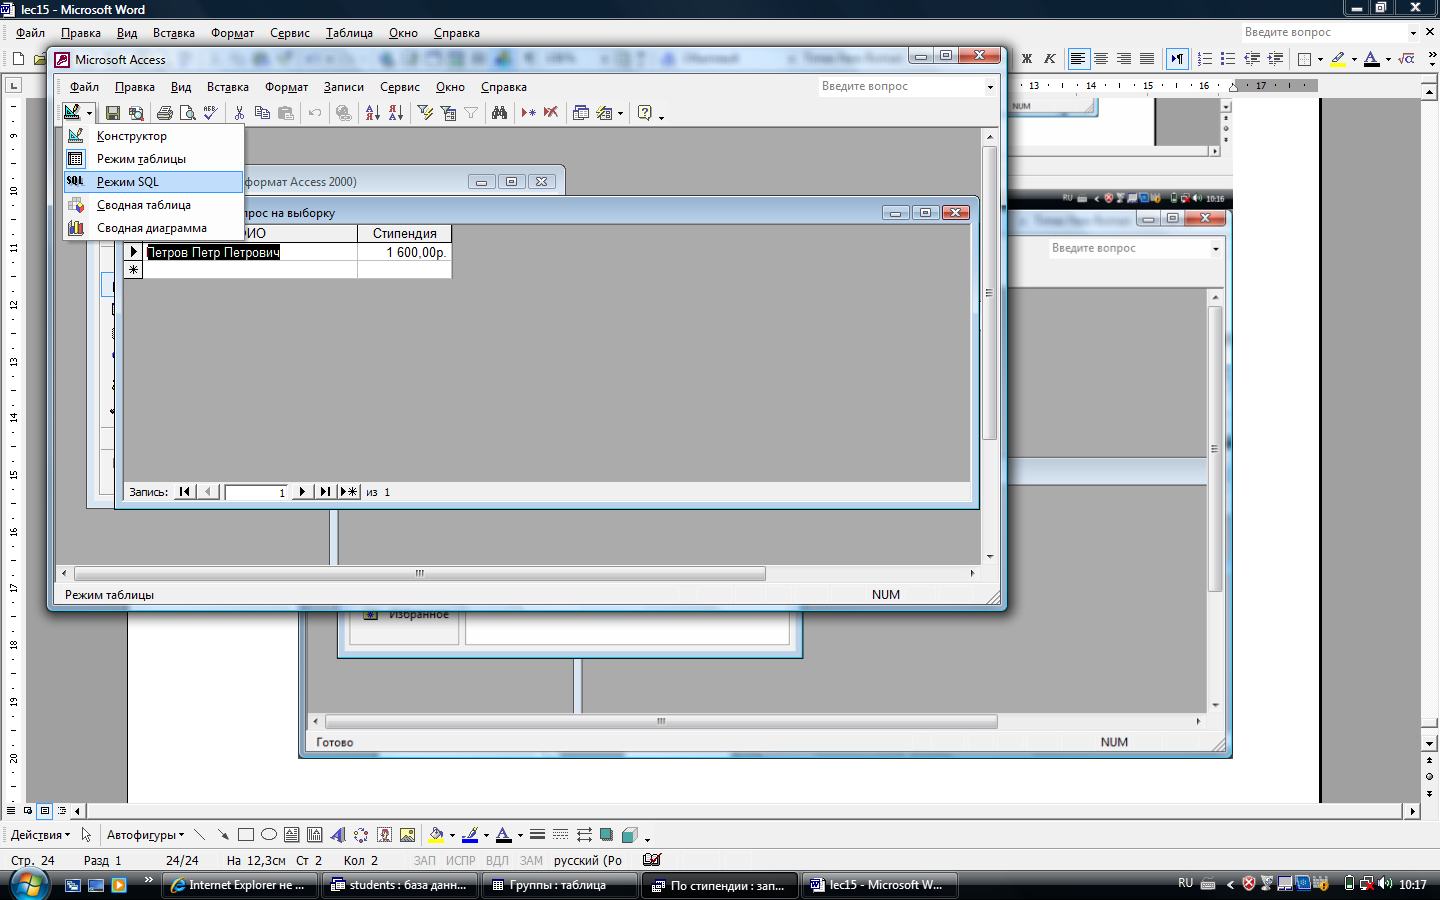Expand Word borders dropdown arrow
This screenshot has width=1440, height=900.
pos(1320,59)
